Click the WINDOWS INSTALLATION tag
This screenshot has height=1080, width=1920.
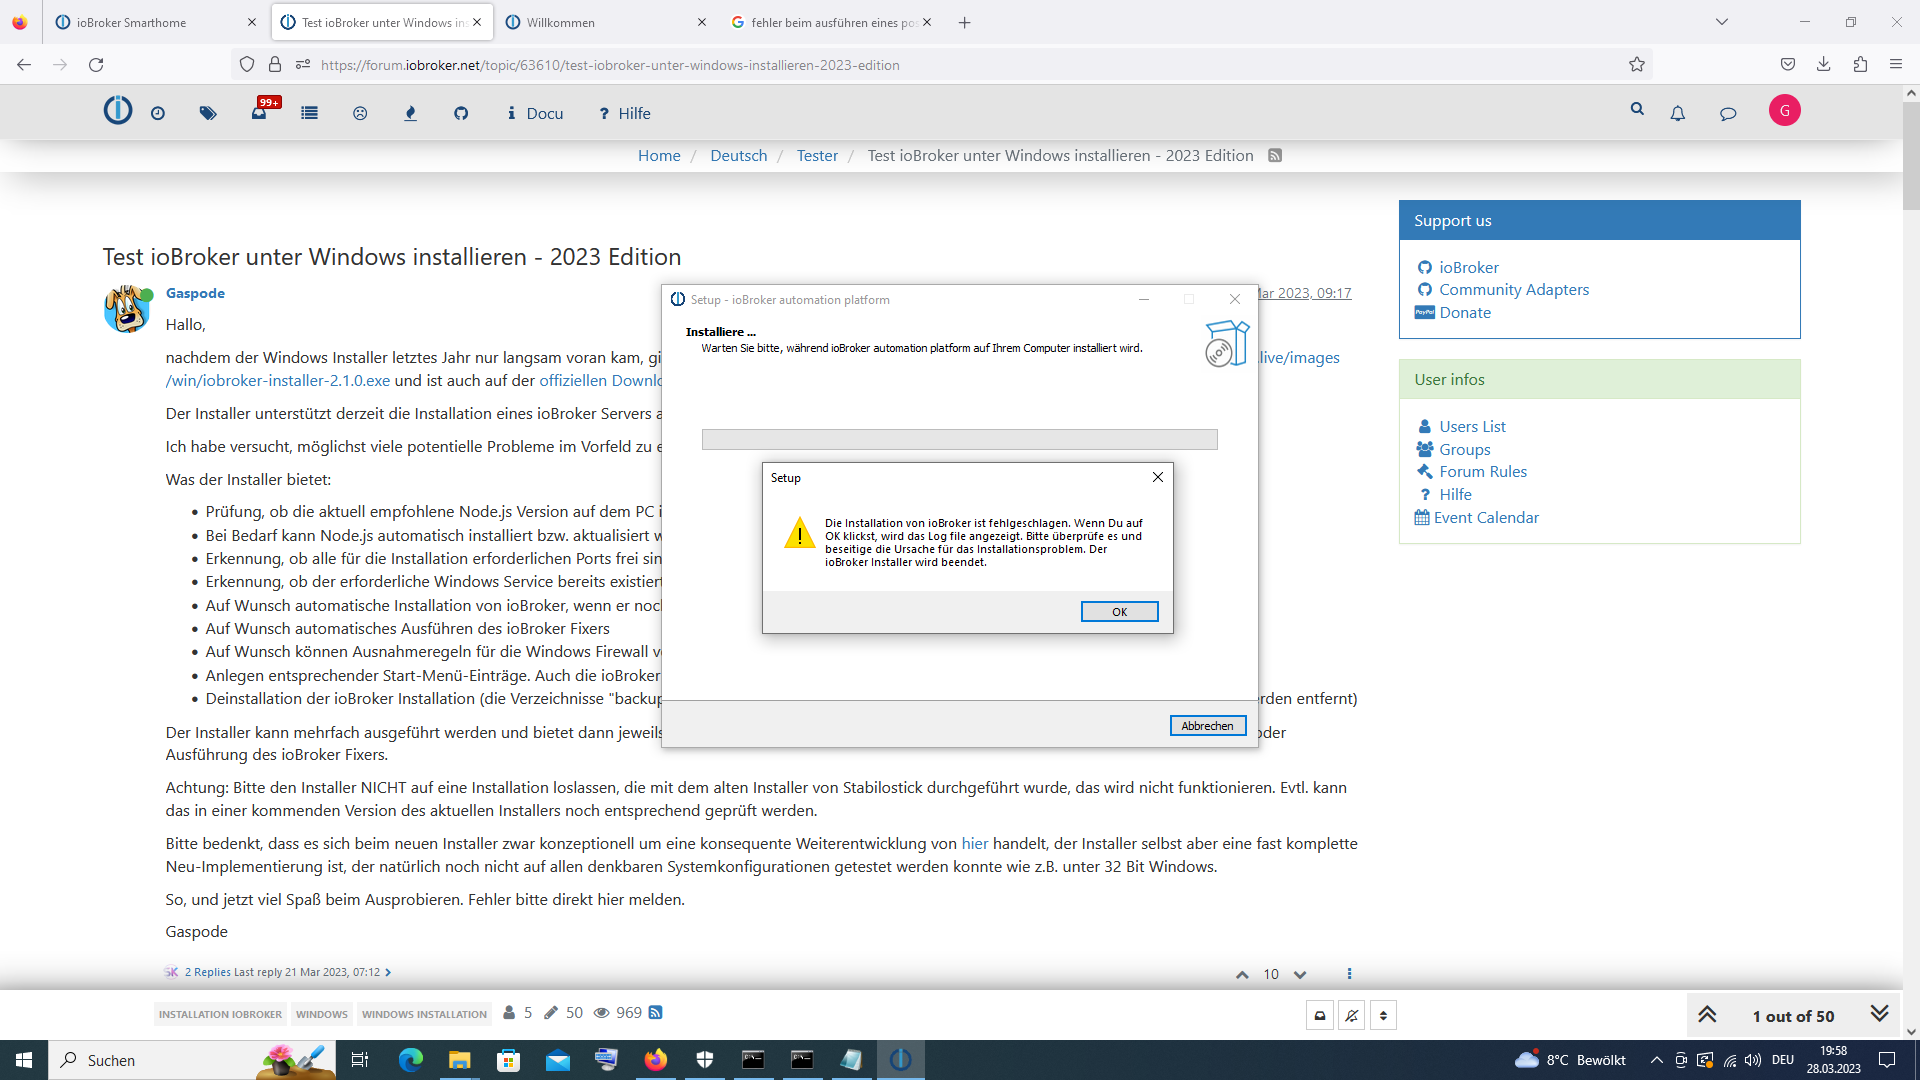(x=424, y=1014)
